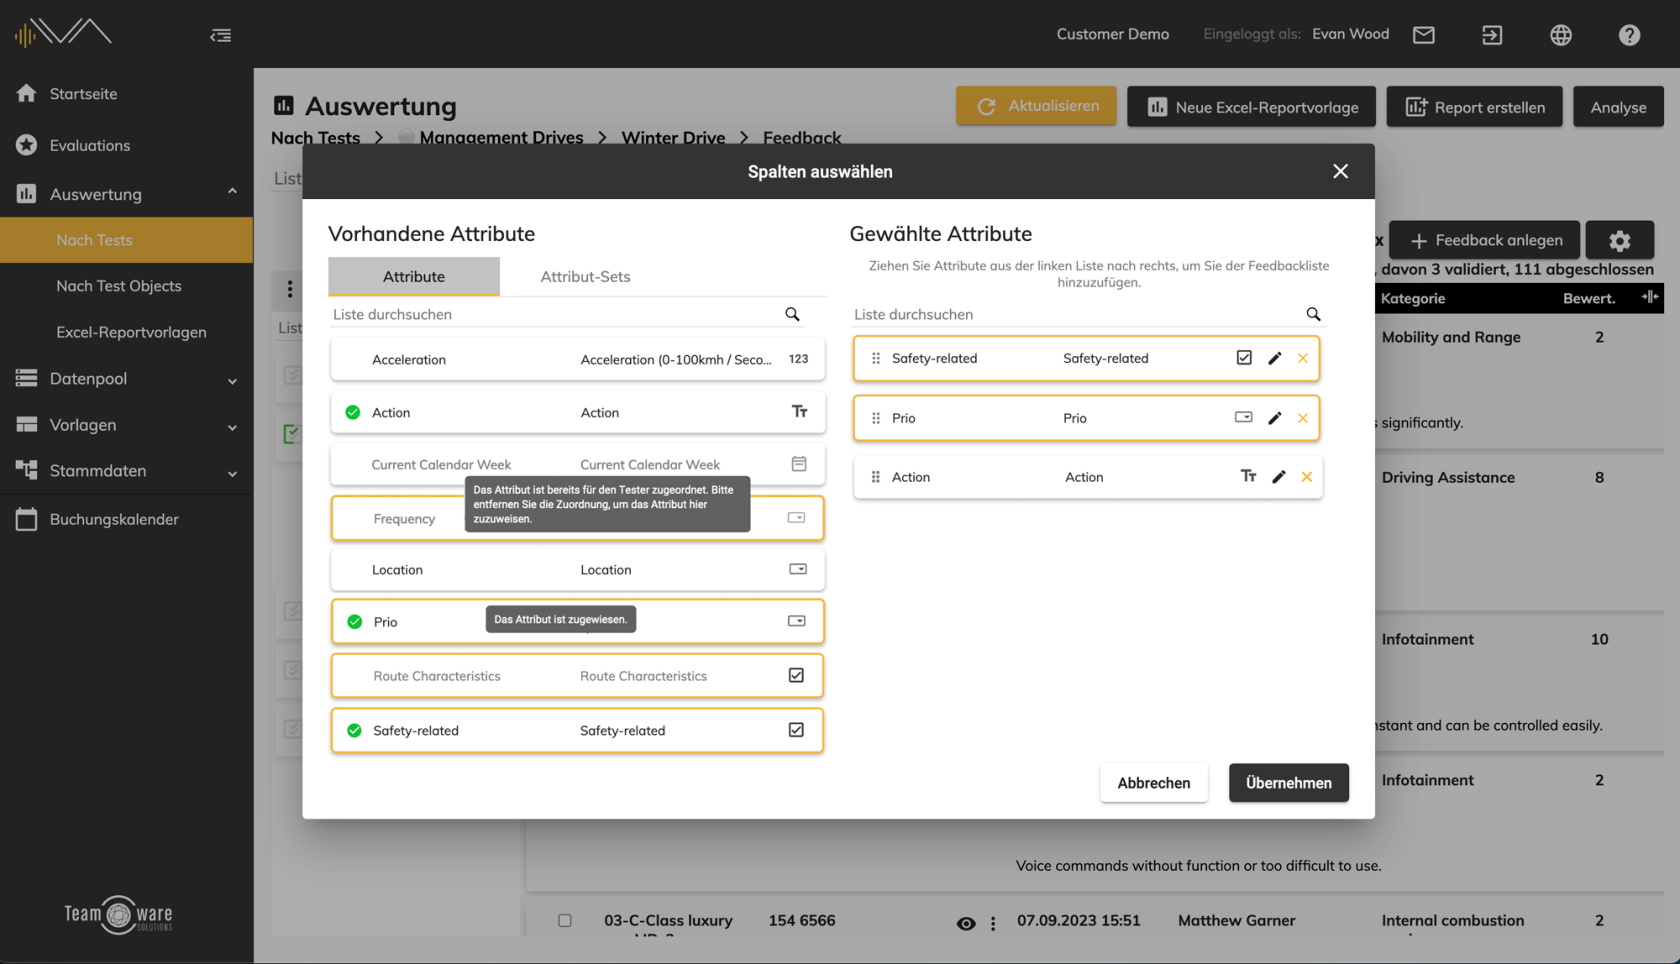Viewport: 1680px width, 964px height.
Task: Click the column width icon in table header
Action: coord(1649,297)
